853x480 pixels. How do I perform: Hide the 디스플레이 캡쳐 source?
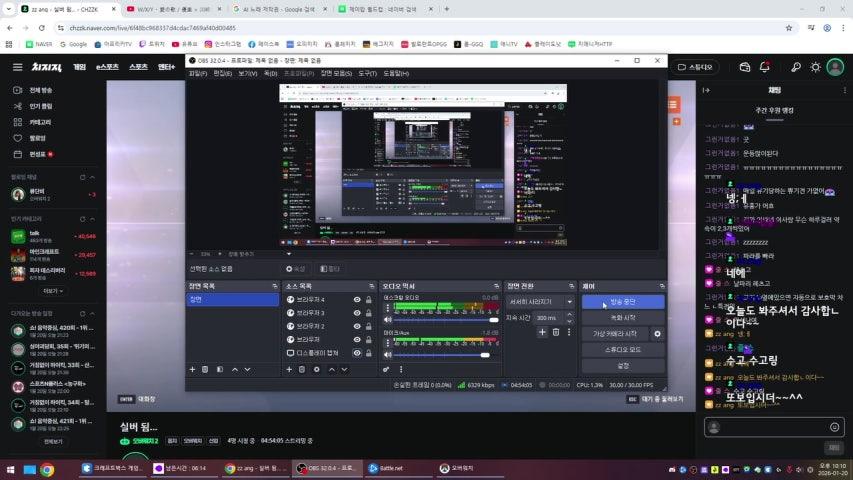357,352
